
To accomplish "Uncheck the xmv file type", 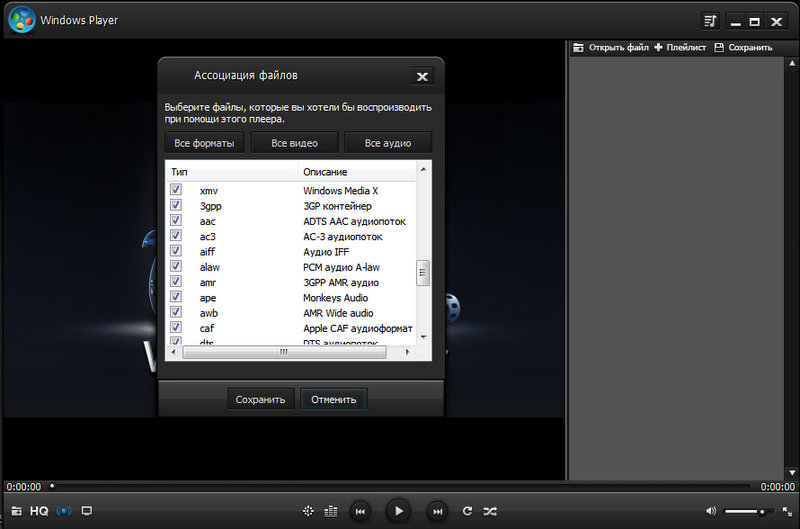I will tap(176, 189).
